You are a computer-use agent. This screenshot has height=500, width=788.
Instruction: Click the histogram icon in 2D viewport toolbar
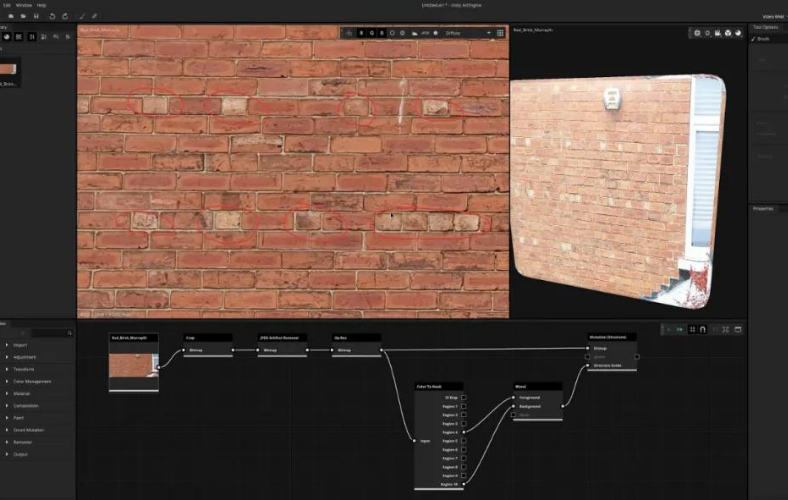click(x=415, y=33)
